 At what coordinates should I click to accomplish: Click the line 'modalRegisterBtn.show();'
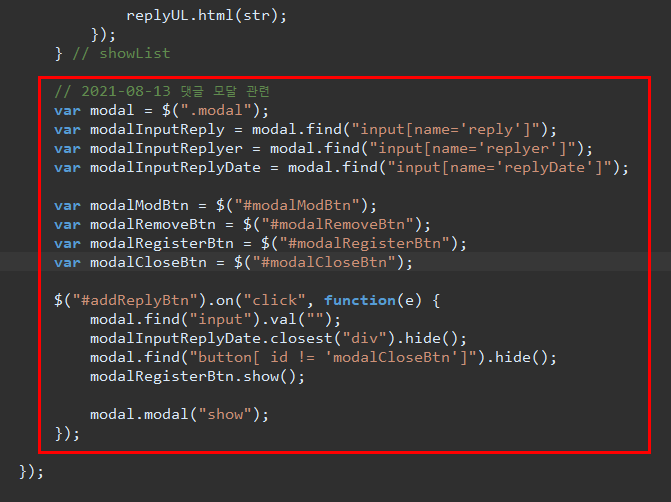tap(197, 377)
